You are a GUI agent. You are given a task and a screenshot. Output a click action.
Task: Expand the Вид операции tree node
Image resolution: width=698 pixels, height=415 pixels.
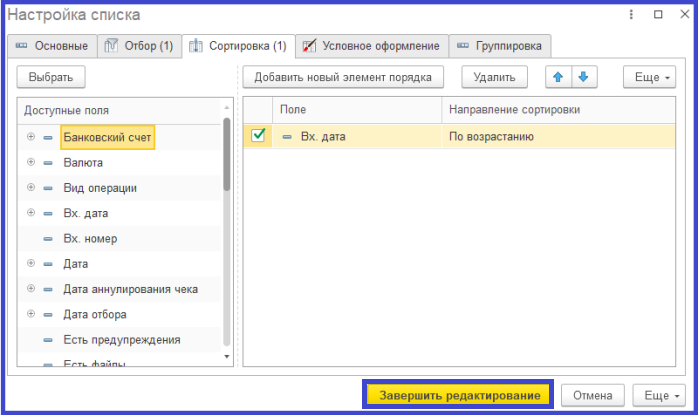(x=31, y=187)
